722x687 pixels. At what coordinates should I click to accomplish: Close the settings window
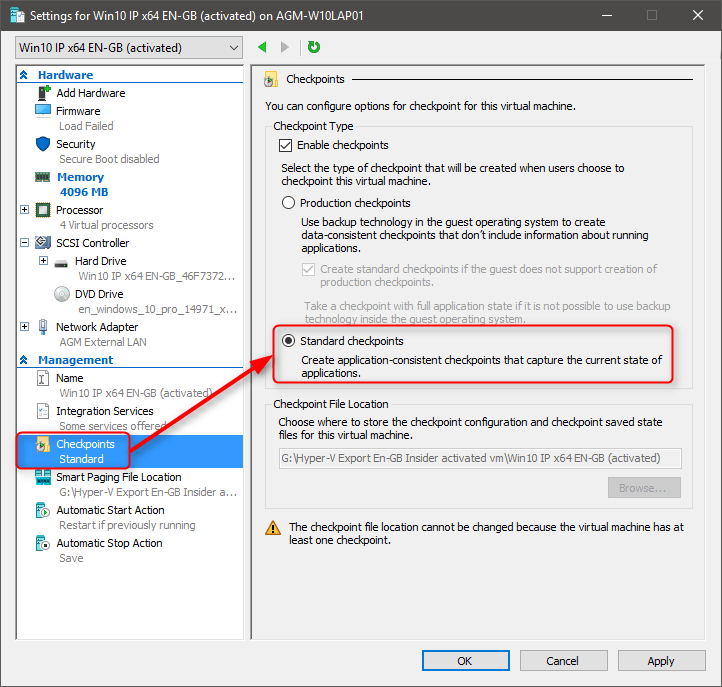click(x=698, y=15)
